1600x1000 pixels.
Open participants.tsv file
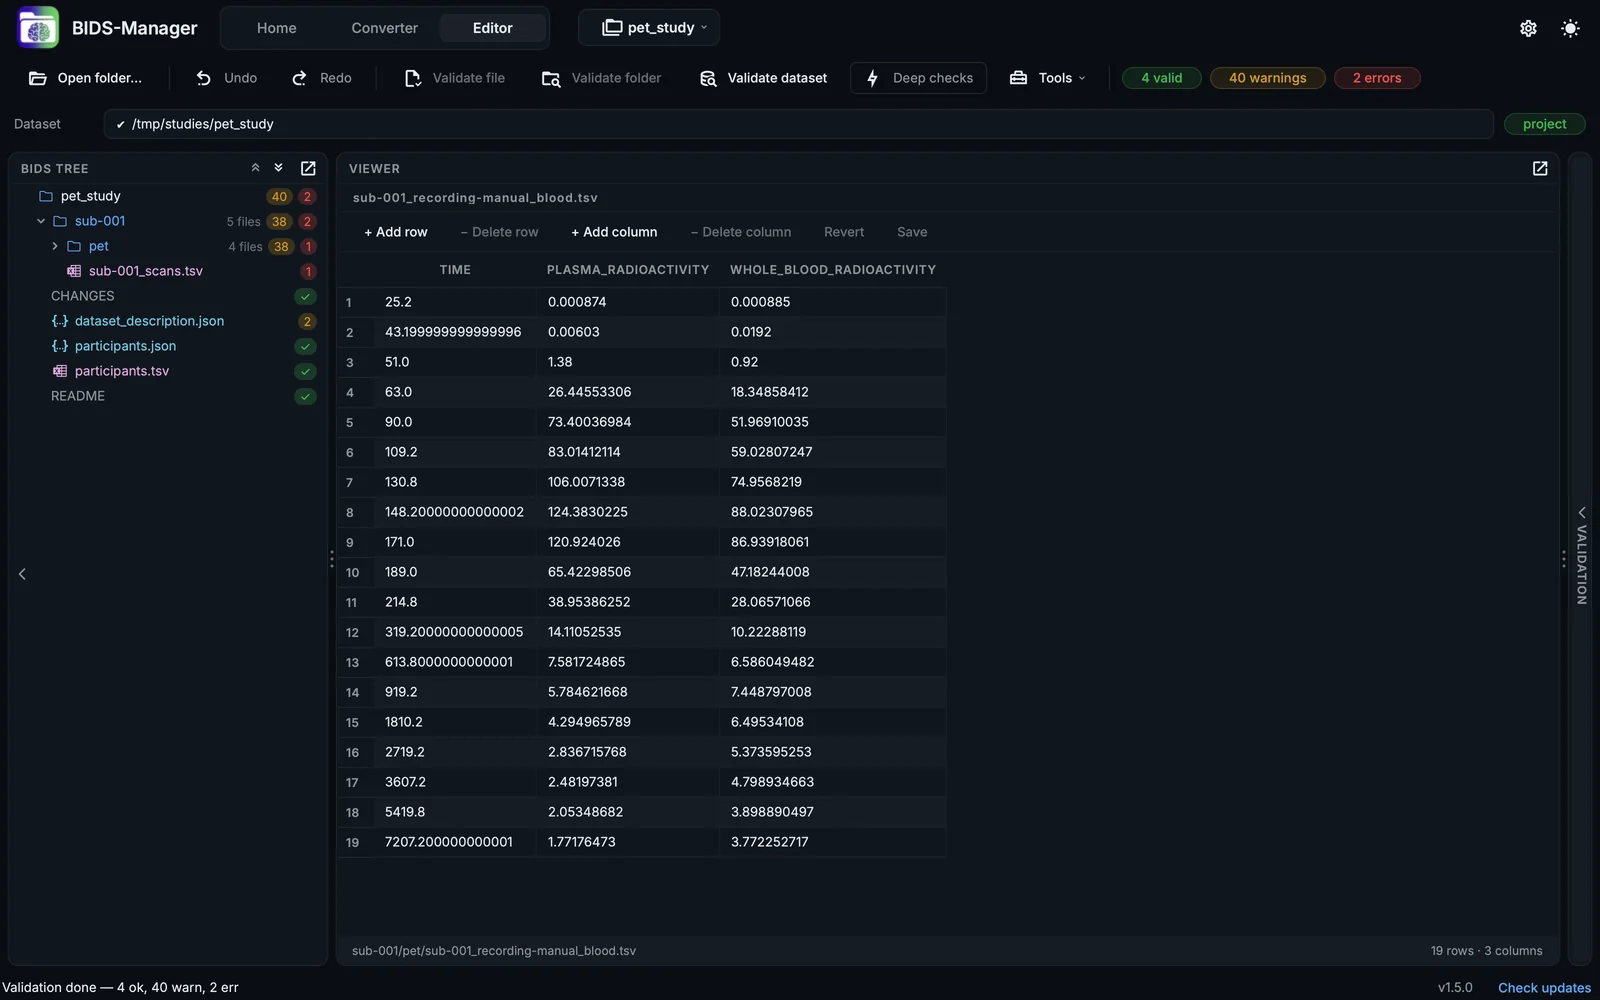tap(121, 371)
